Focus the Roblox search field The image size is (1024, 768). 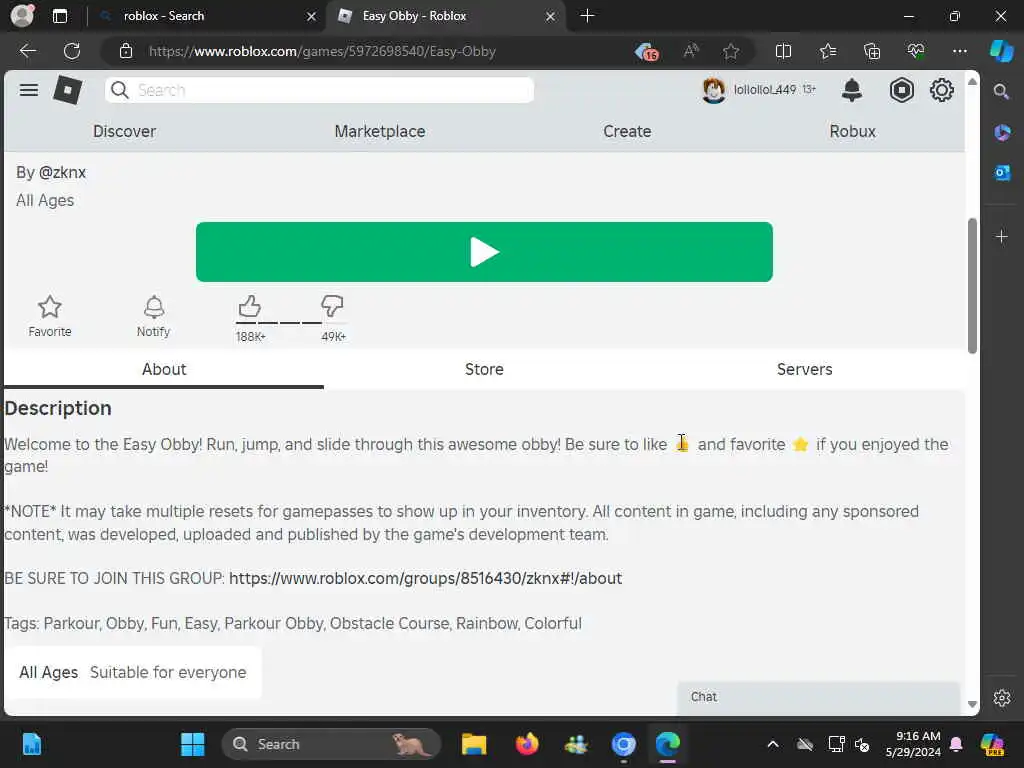pyautogui.click(x=319, y=90)
